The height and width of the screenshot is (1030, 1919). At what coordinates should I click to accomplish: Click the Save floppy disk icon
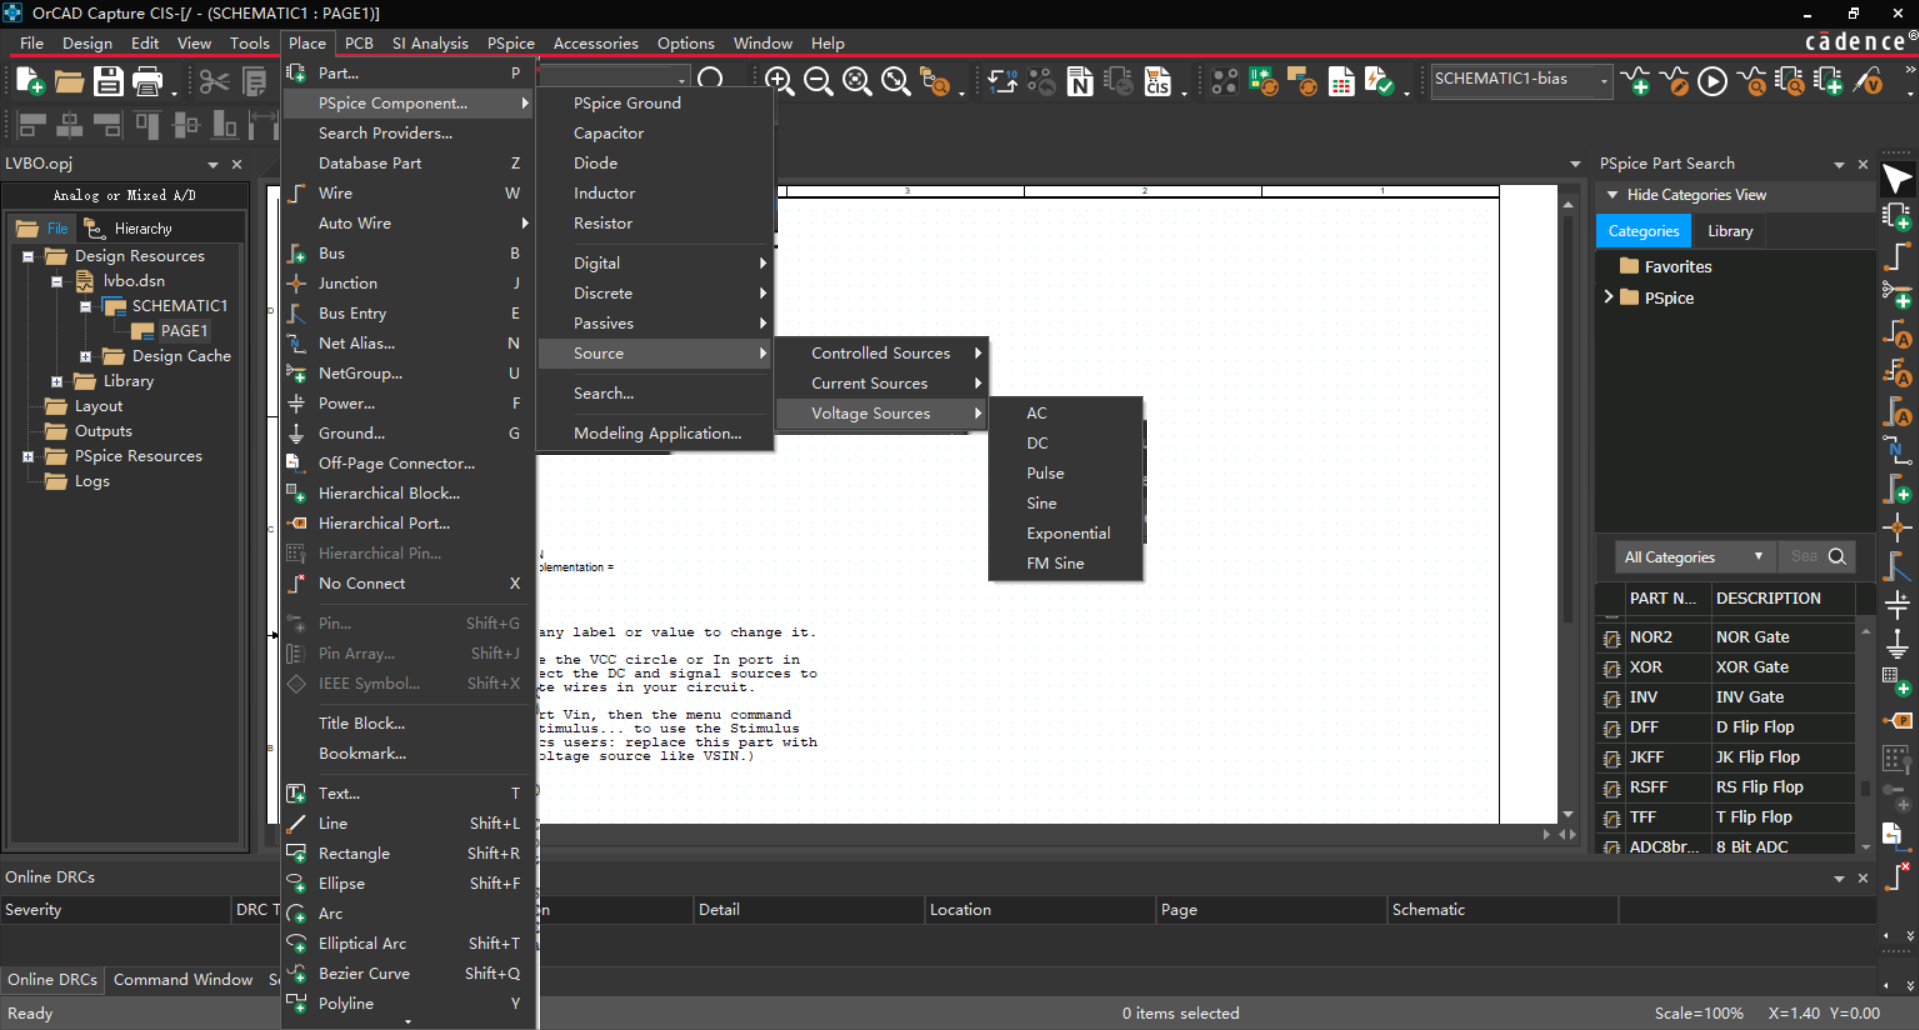(108, 81)
